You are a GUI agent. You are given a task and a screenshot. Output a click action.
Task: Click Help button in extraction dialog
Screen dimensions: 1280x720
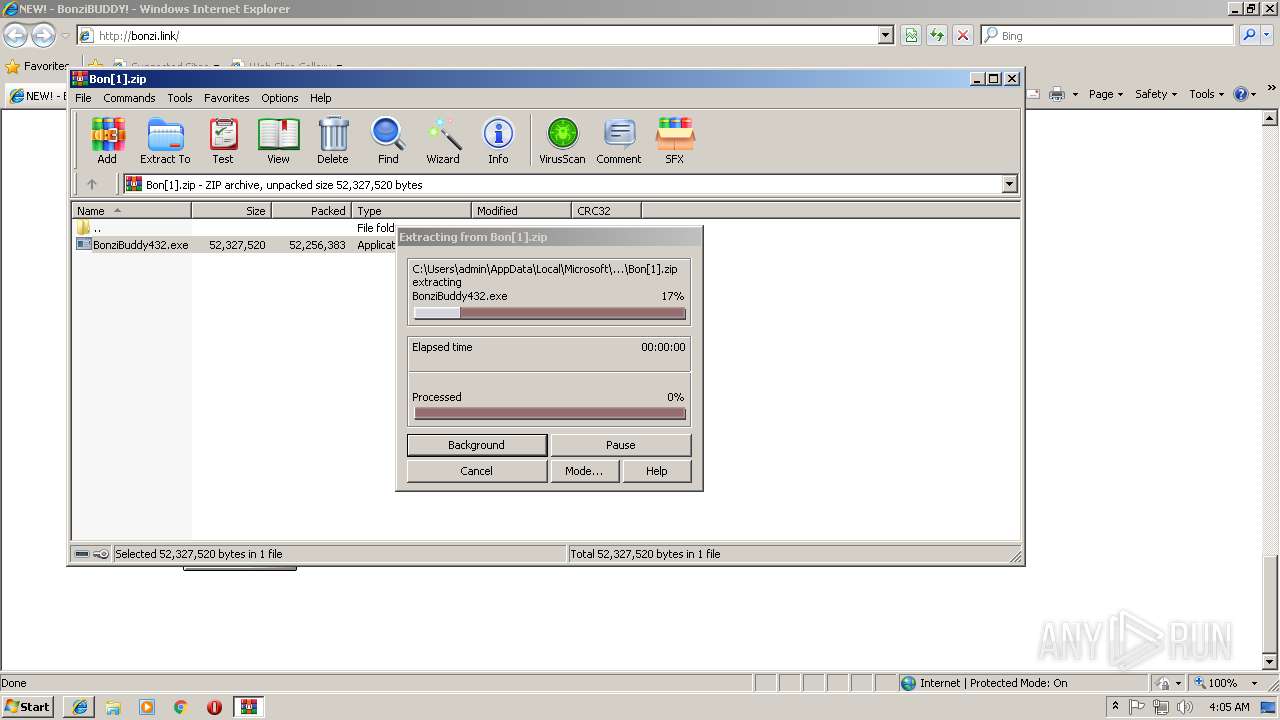(657, 471)
